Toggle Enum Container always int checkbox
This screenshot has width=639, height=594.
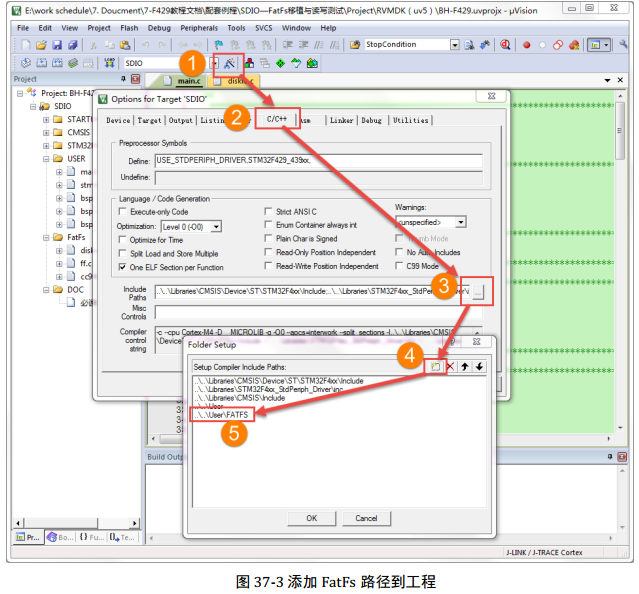[268, 224]
